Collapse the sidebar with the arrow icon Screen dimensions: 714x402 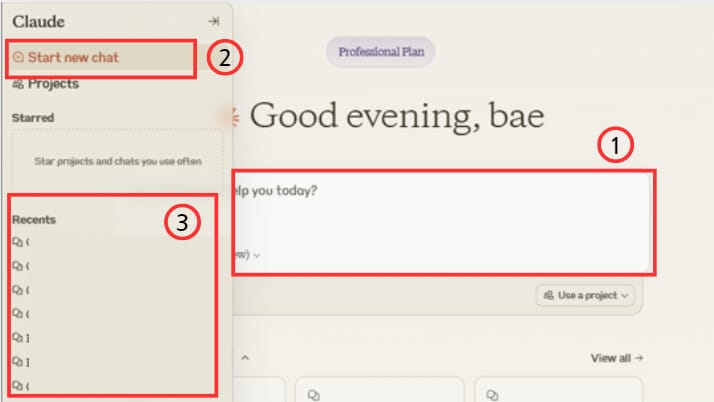[x=213, y=21]
